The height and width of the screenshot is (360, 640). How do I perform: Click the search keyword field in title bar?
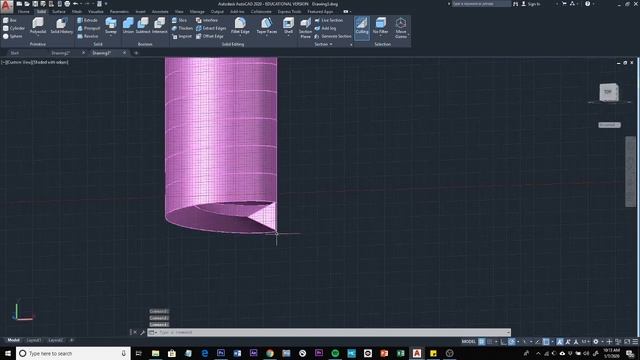tap(482, 4)
